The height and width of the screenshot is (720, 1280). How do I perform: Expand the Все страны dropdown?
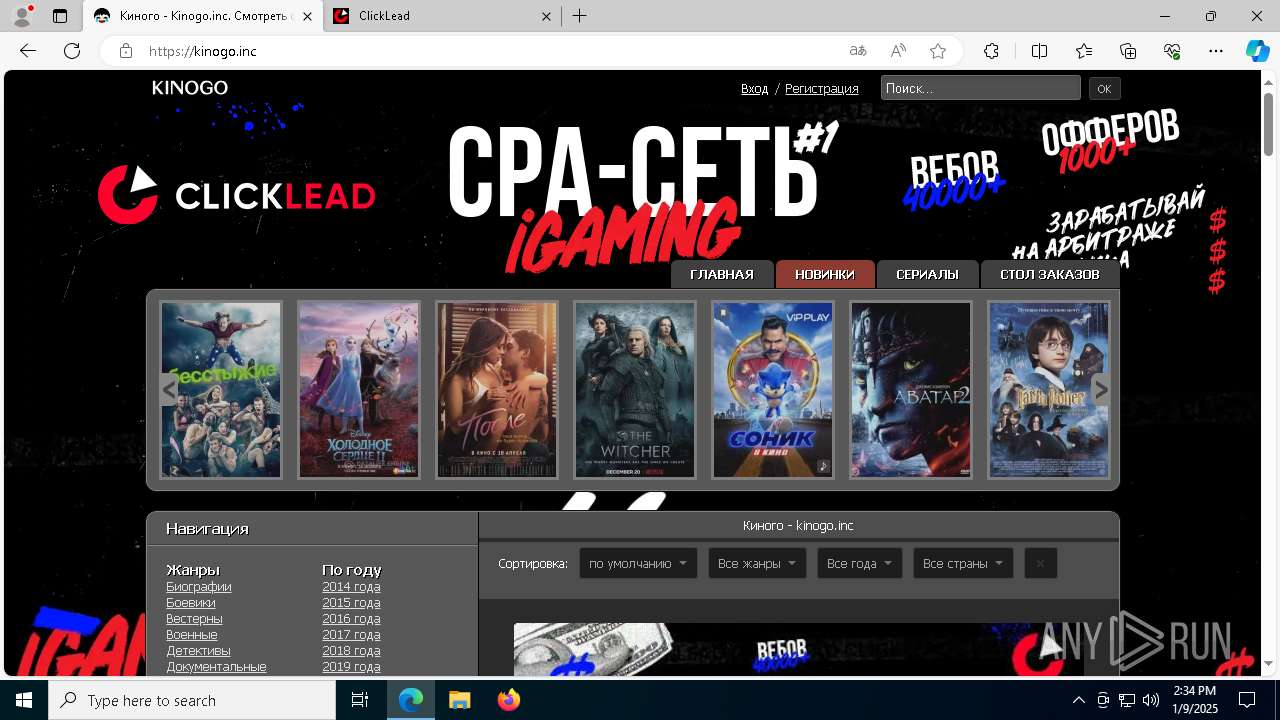(x=963, y=563)
